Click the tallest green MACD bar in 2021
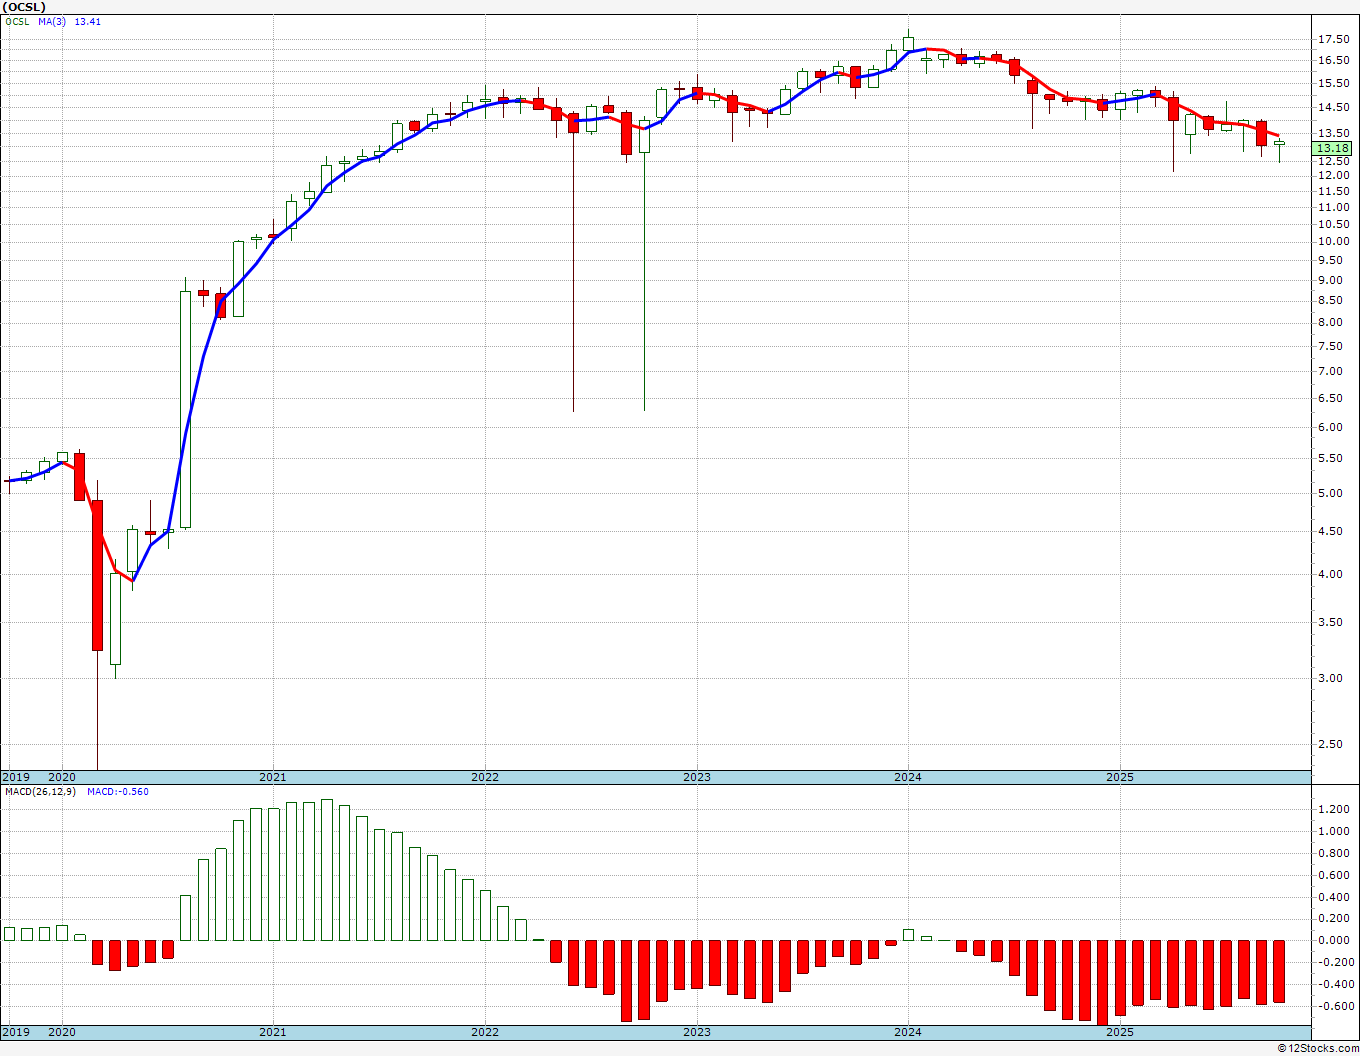 point(326,870)
